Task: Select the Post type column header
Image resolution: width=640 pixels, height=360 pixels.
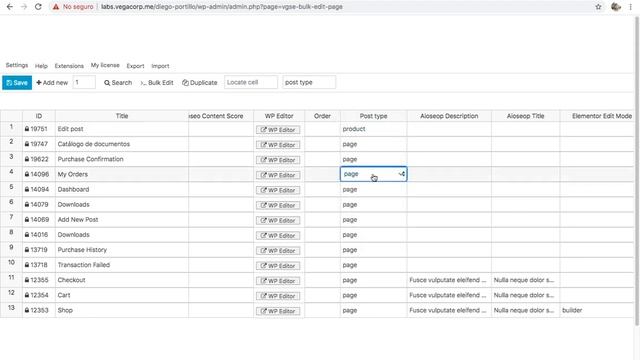Action: point(373,116)
